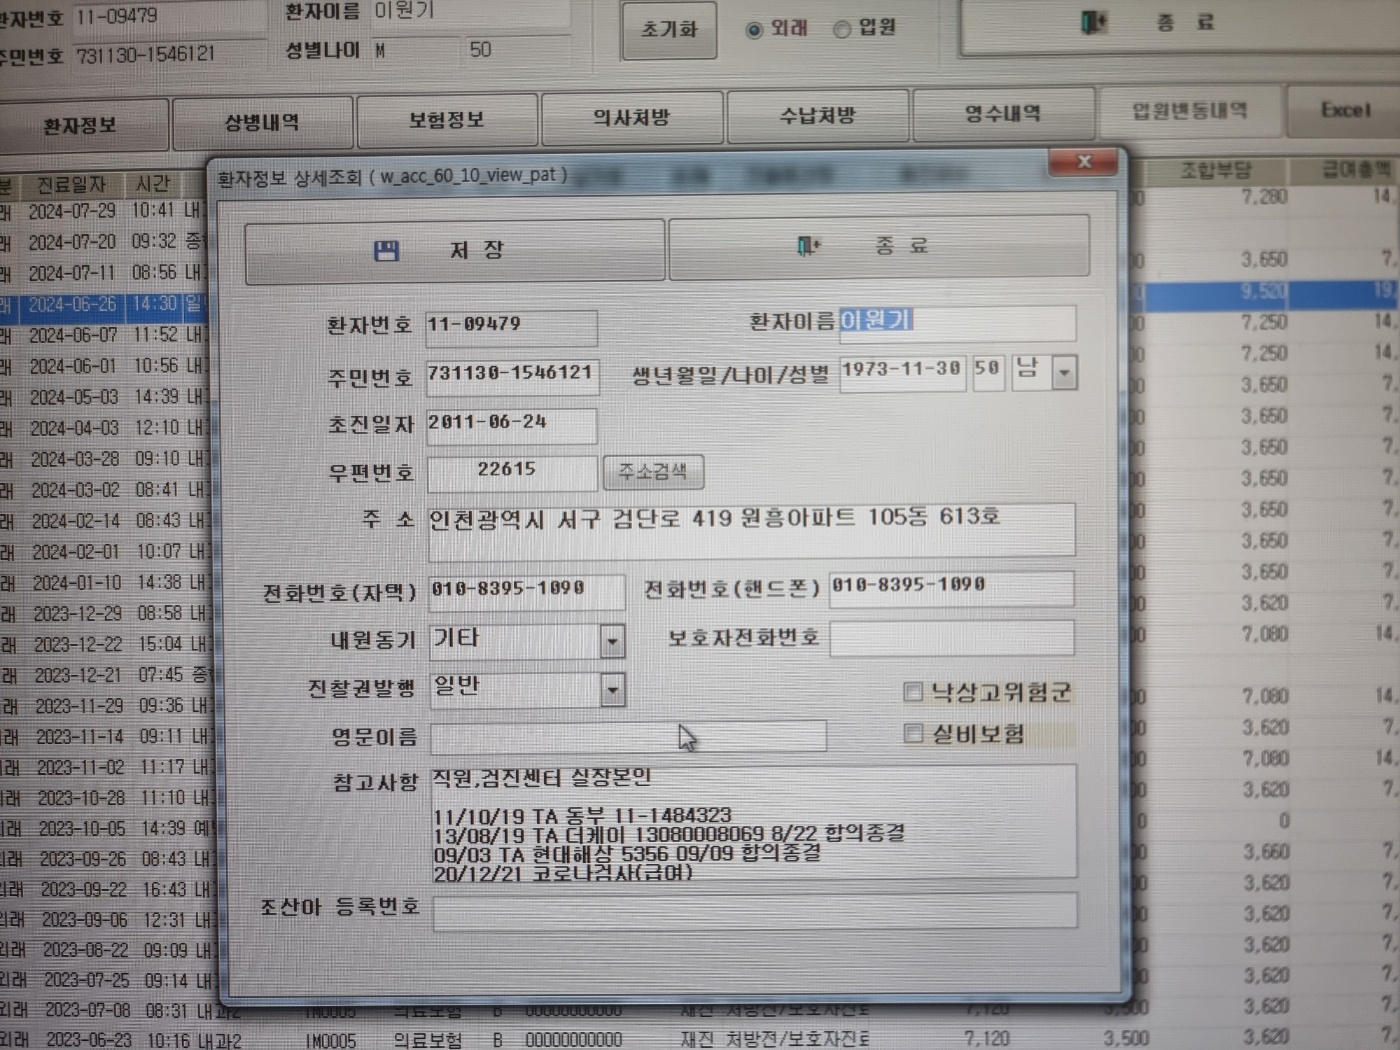Open the 의사처방 tab

tap(632, 118)
